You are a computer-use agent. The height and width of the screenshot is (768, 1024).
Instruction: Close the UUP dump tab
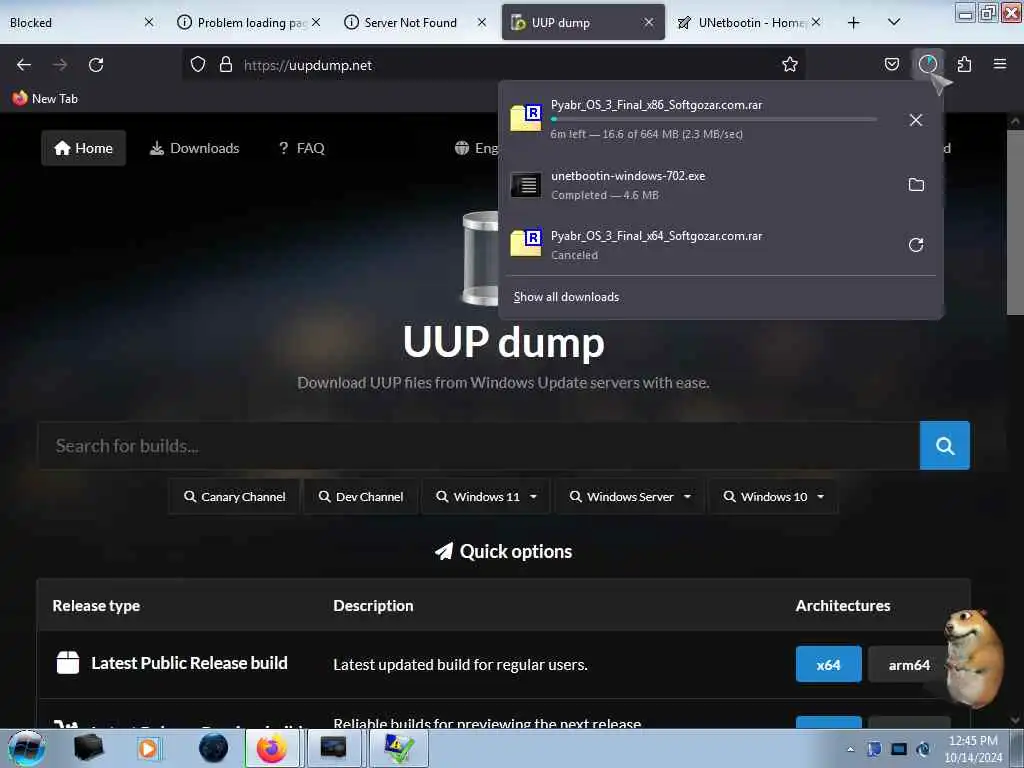coord(648,22)
